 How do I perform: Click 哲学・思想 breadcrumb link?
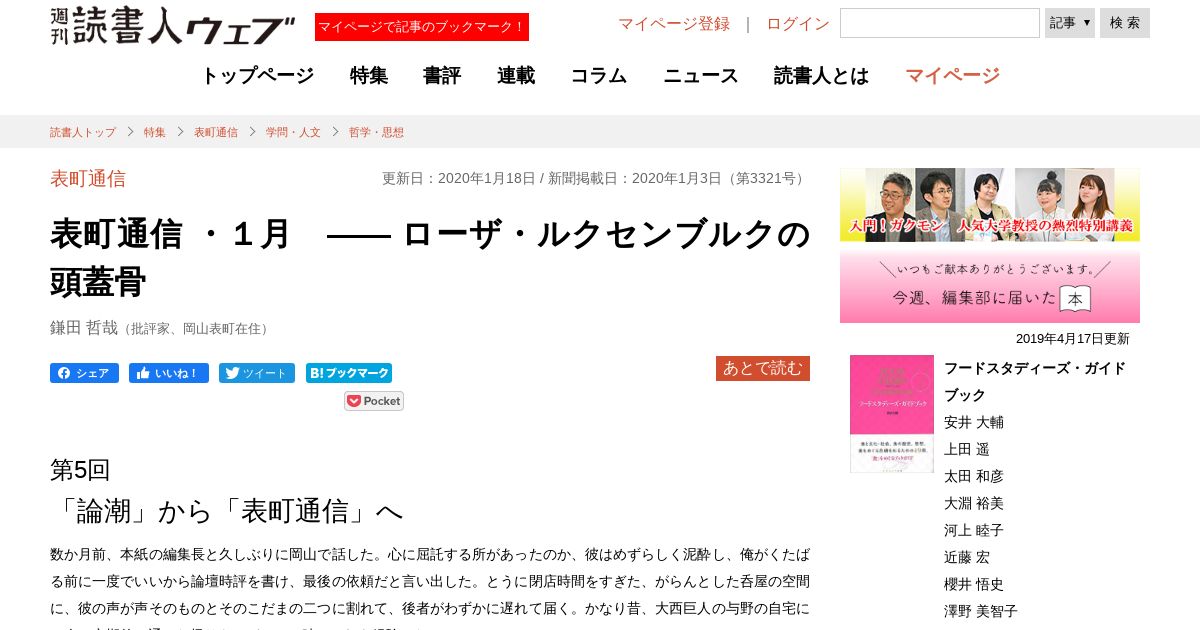point(376,132)
